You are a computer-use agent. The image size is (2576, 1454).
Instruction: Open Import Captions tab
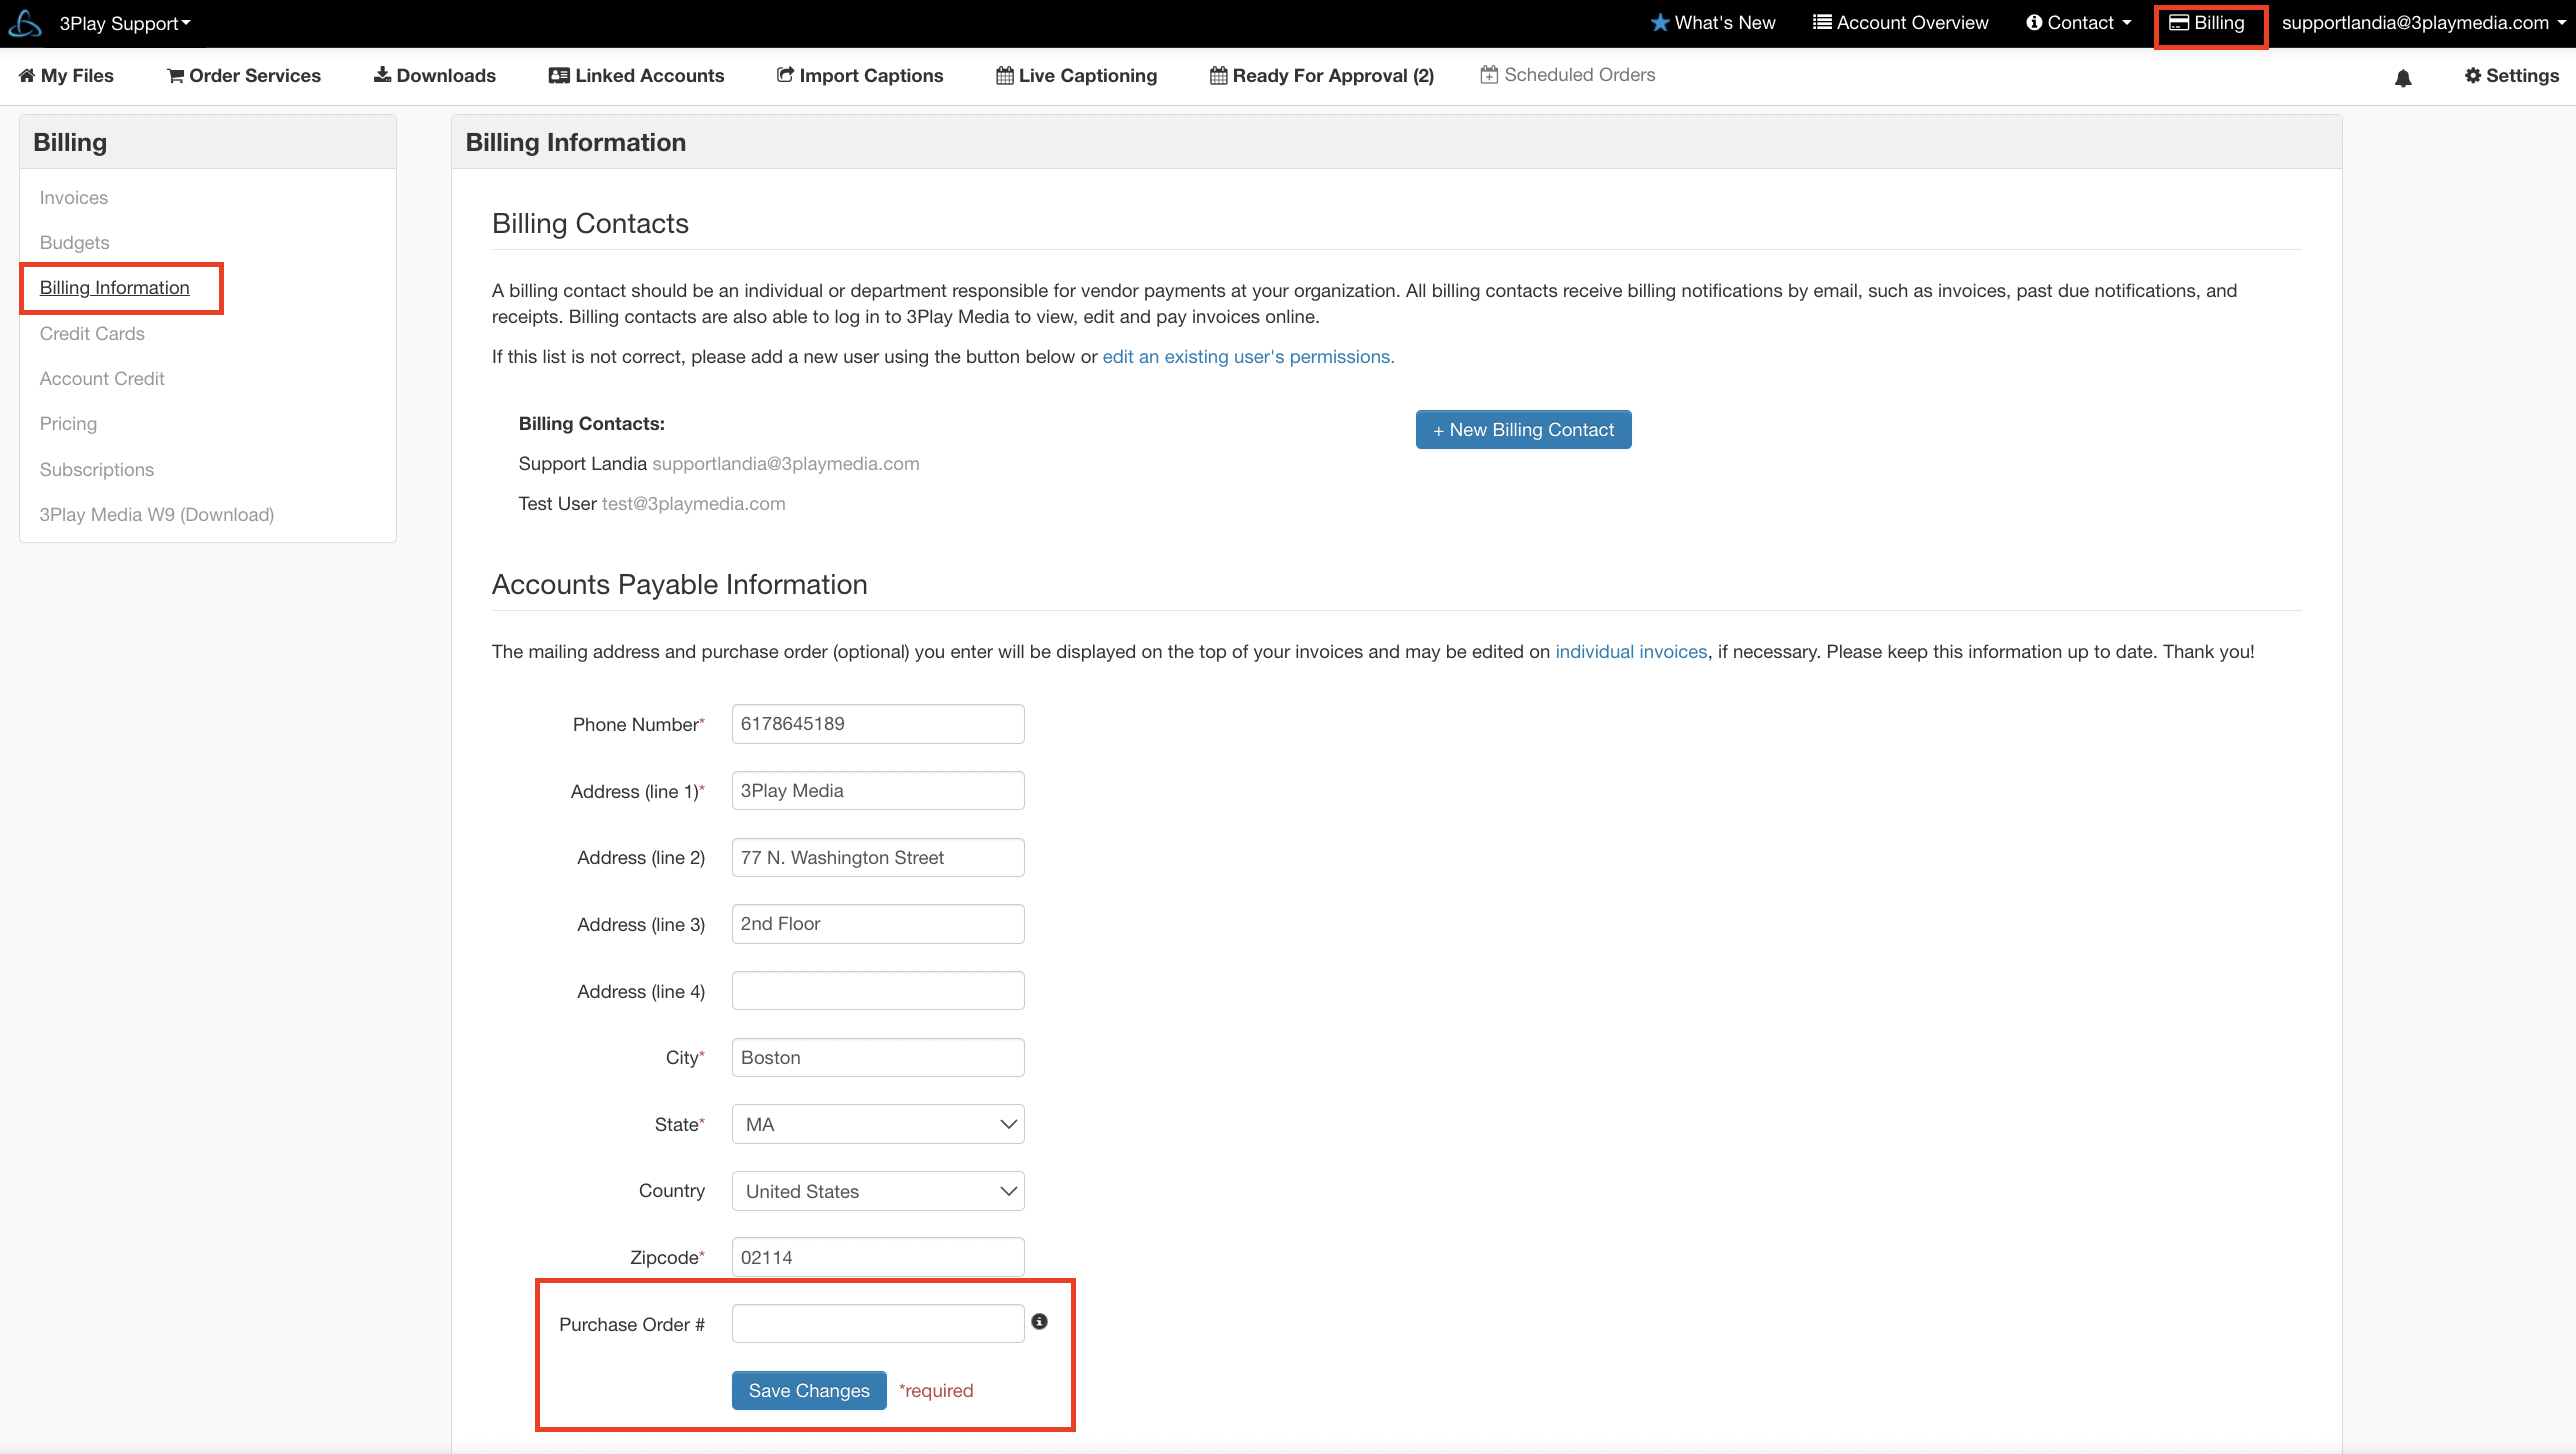click(860, 76)
